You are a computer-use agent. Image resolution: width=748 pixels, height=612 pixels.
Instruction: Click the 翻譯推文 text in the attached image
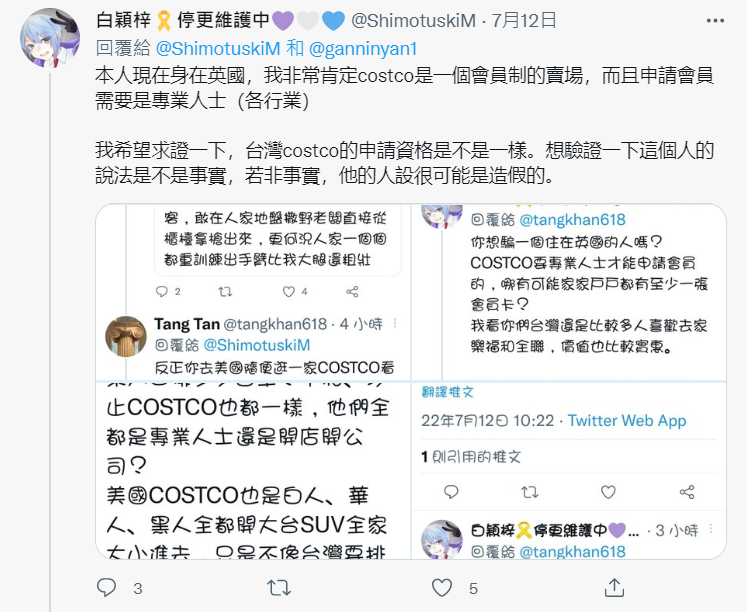pos(447,392)
